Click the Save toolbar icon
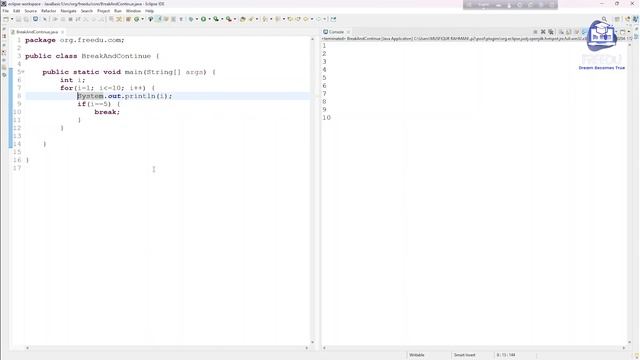 pyautogui.click(x=18, y=19)
